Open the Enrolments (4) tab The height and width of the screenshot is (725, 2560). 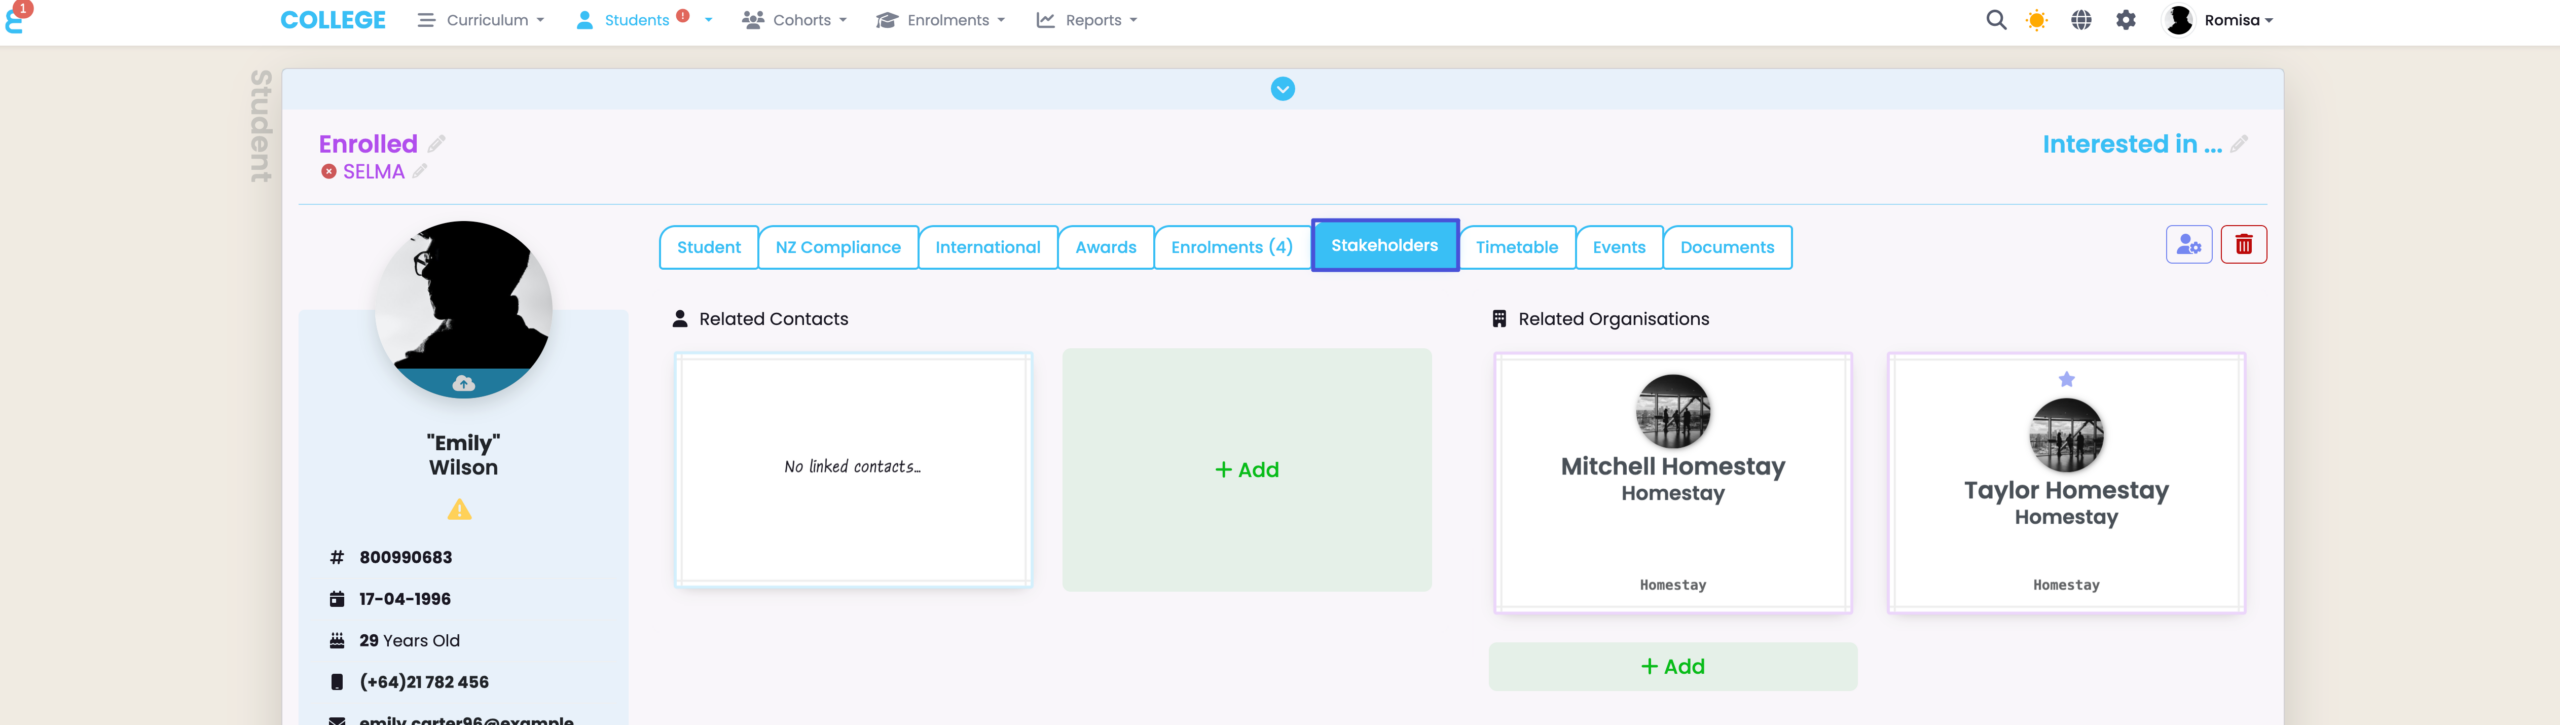pos(1231,247)
